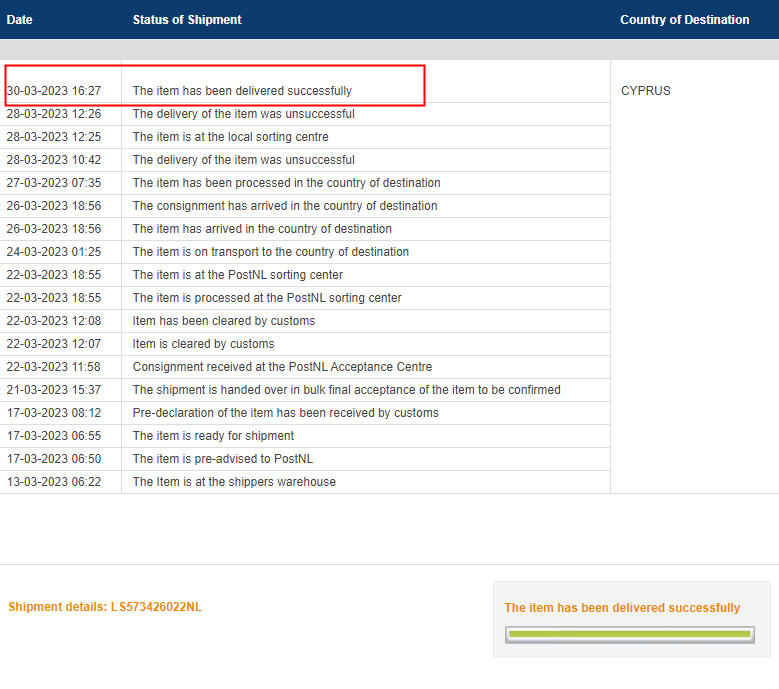779x689 pixels.
Task: Click the orange delivered successfully text above progress bar
Action: 622,608
